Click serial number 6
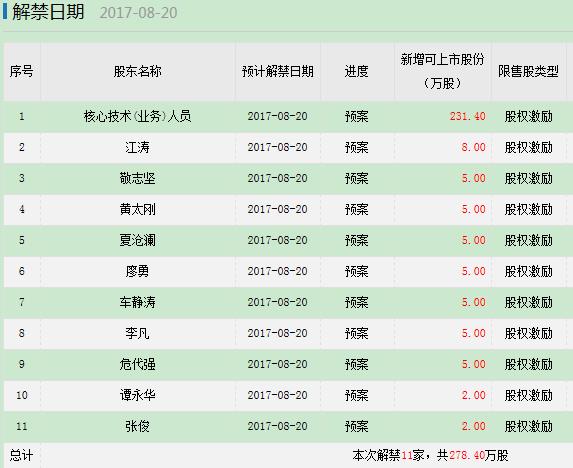This screenshot has height=468, width=573. pos(22,271)
